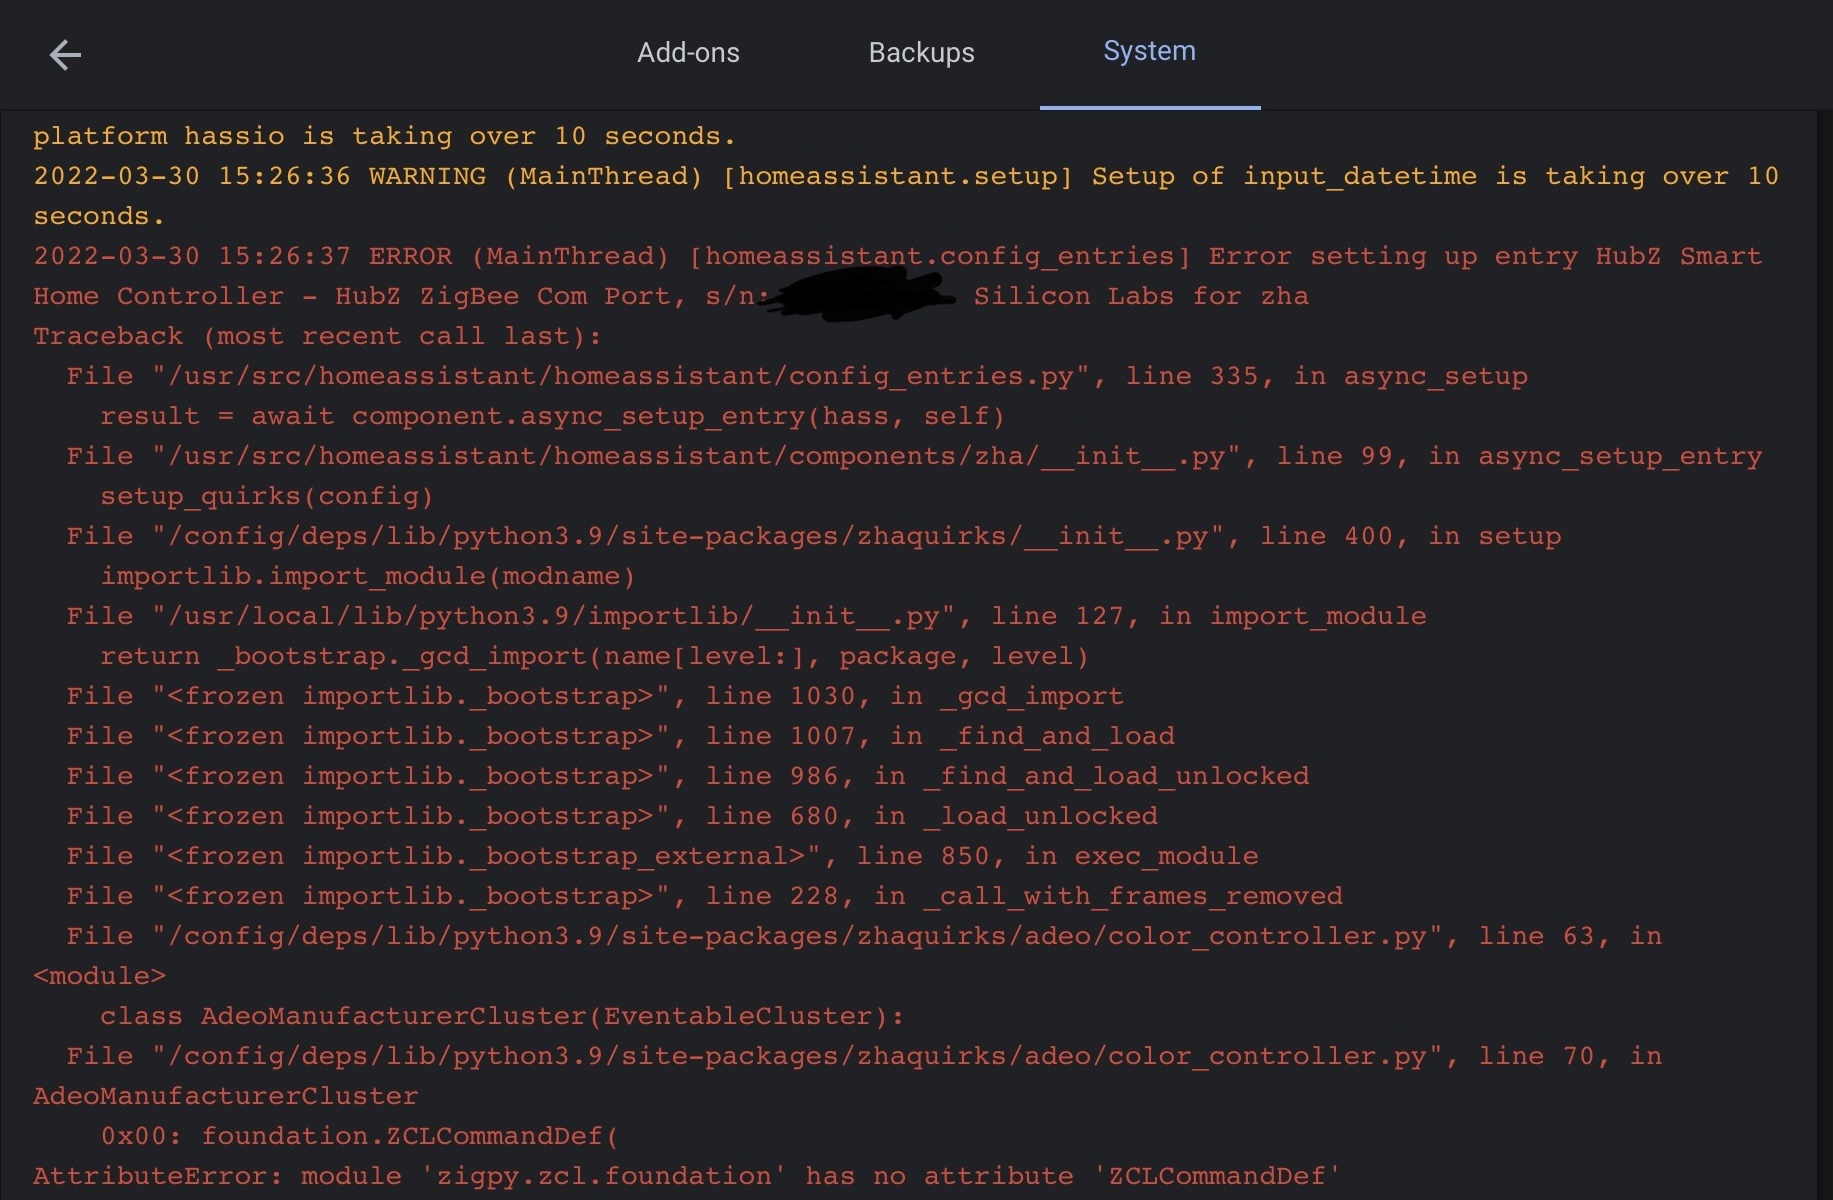The image size is (1833, 1200).
Task: Click the frozen importlib _gcd_import line
Action: coord(593,695)
